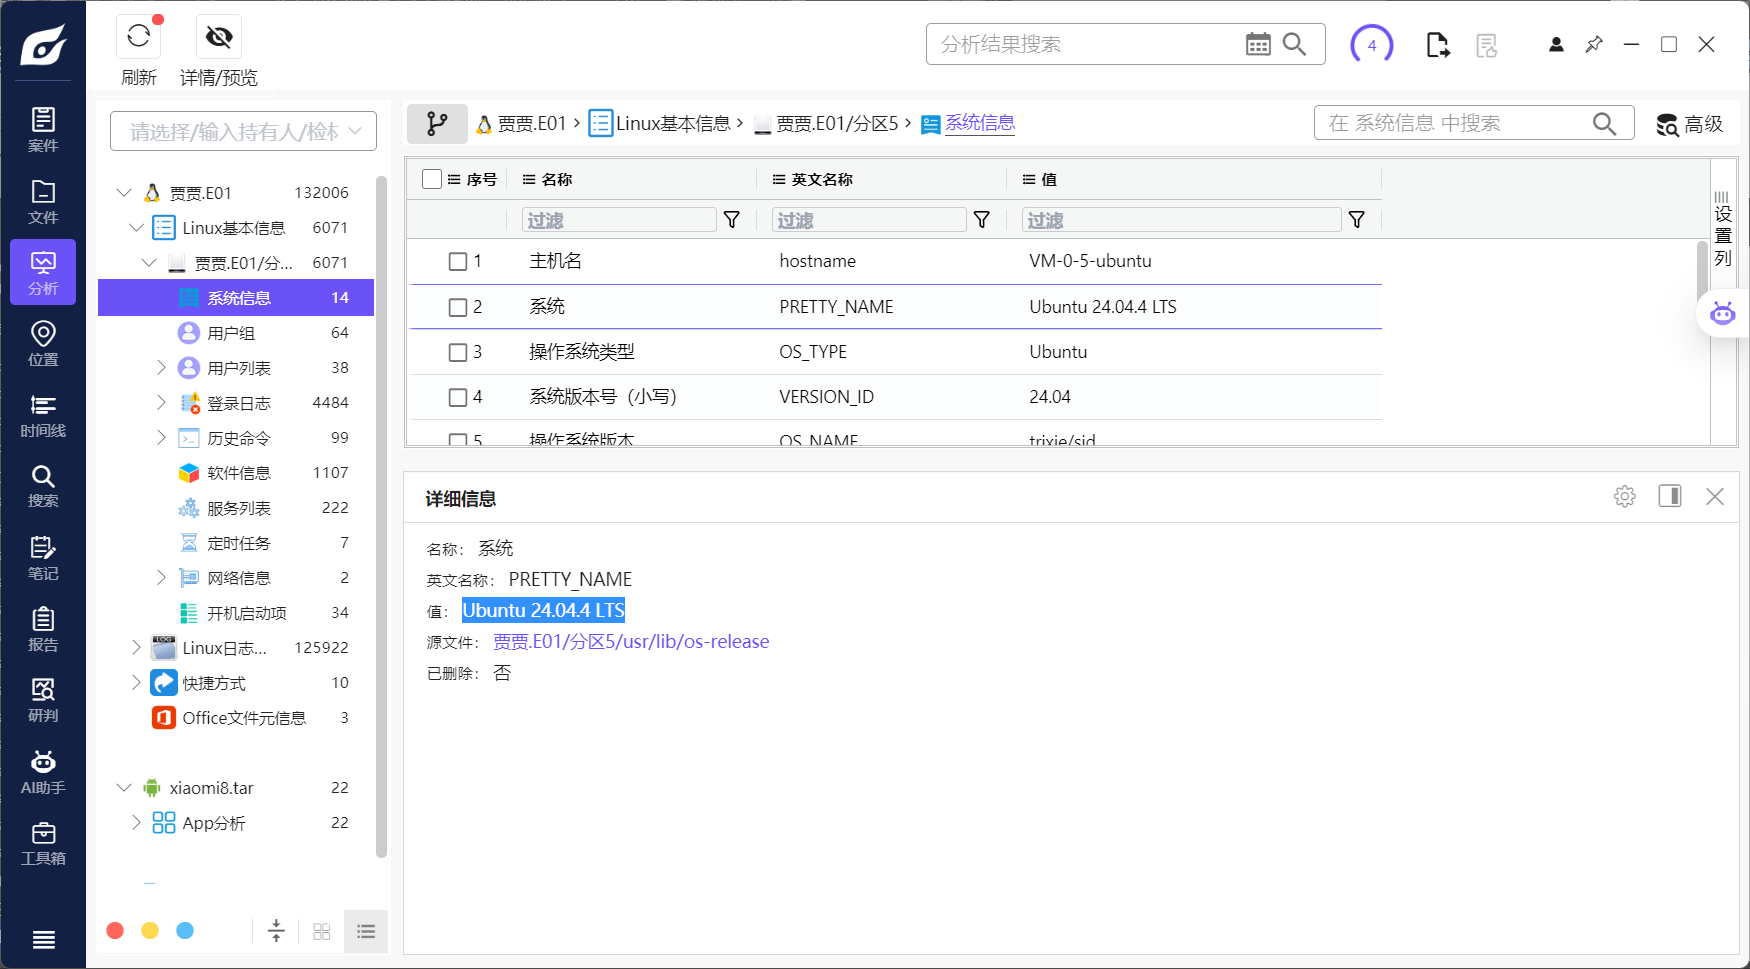Image resolution: width=1750 pixels, height=969 pixels.
Task: Open the 请选择/输入持有人/检材 dropdown
Action: tap(243, 131)
